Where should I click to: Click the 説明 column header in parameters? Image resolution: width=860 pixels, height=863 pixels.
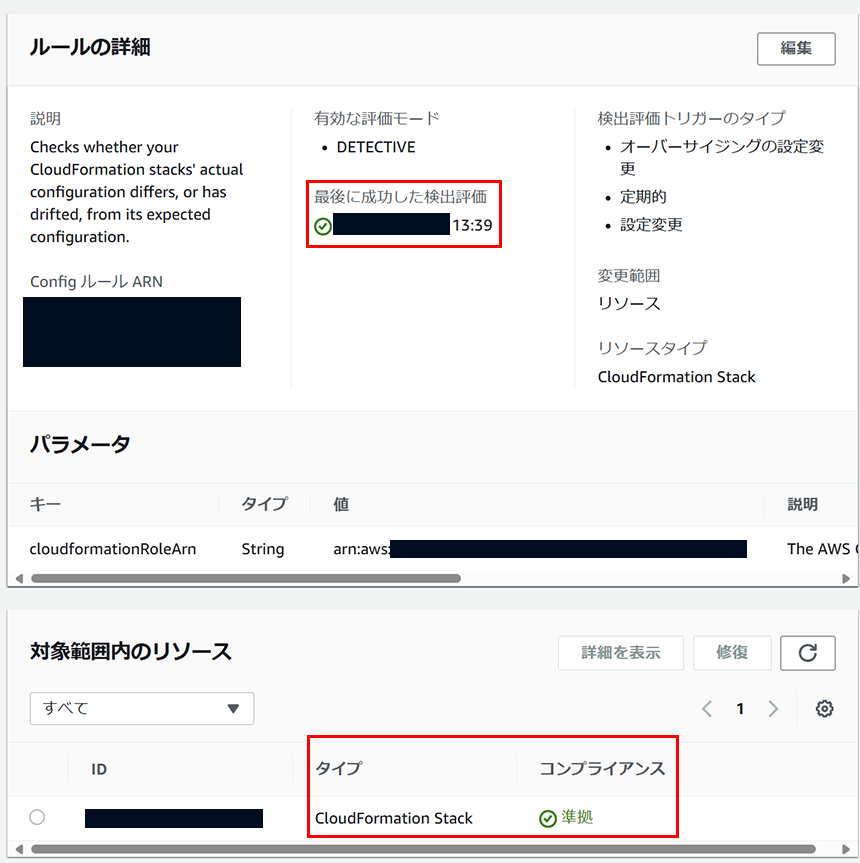(x=802, y=504)
